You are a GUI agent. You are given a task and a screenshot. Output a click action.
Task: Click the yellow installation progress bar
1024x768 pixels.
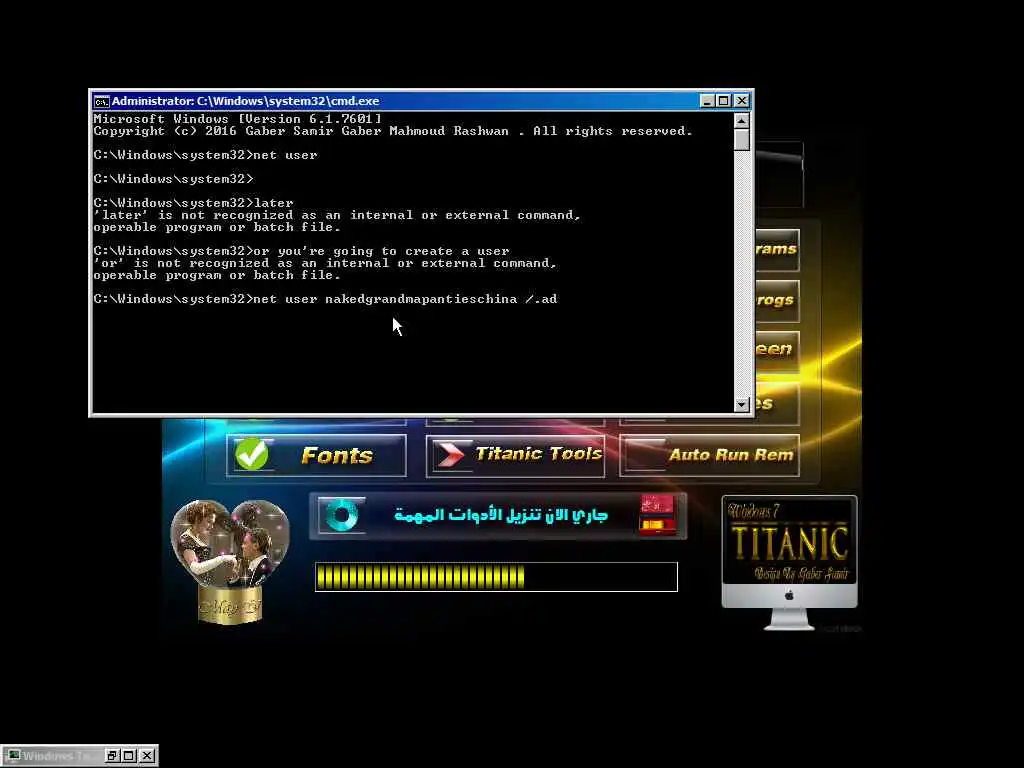click(x=496, y=577)
